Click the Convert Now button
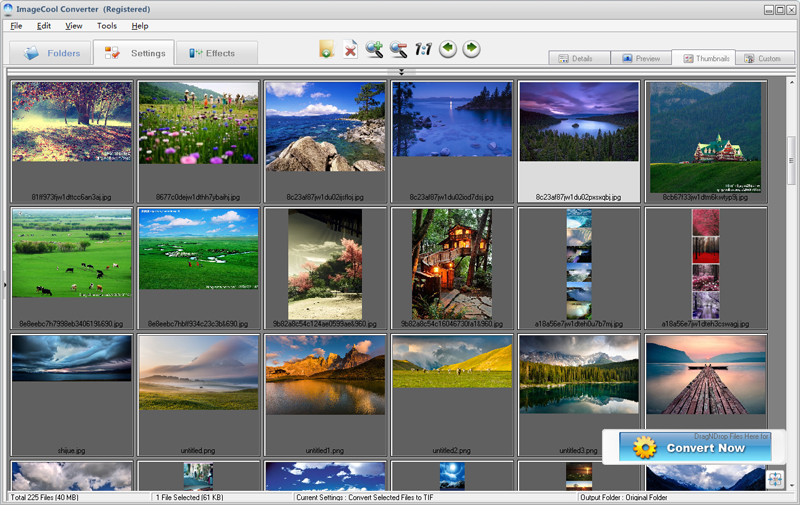The width and height of the screenshot is (800, 505). tap(695, 447)
